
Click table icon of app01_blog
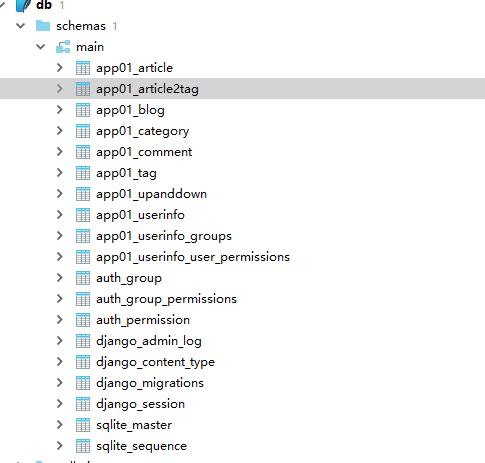click(x=83, y=110)
